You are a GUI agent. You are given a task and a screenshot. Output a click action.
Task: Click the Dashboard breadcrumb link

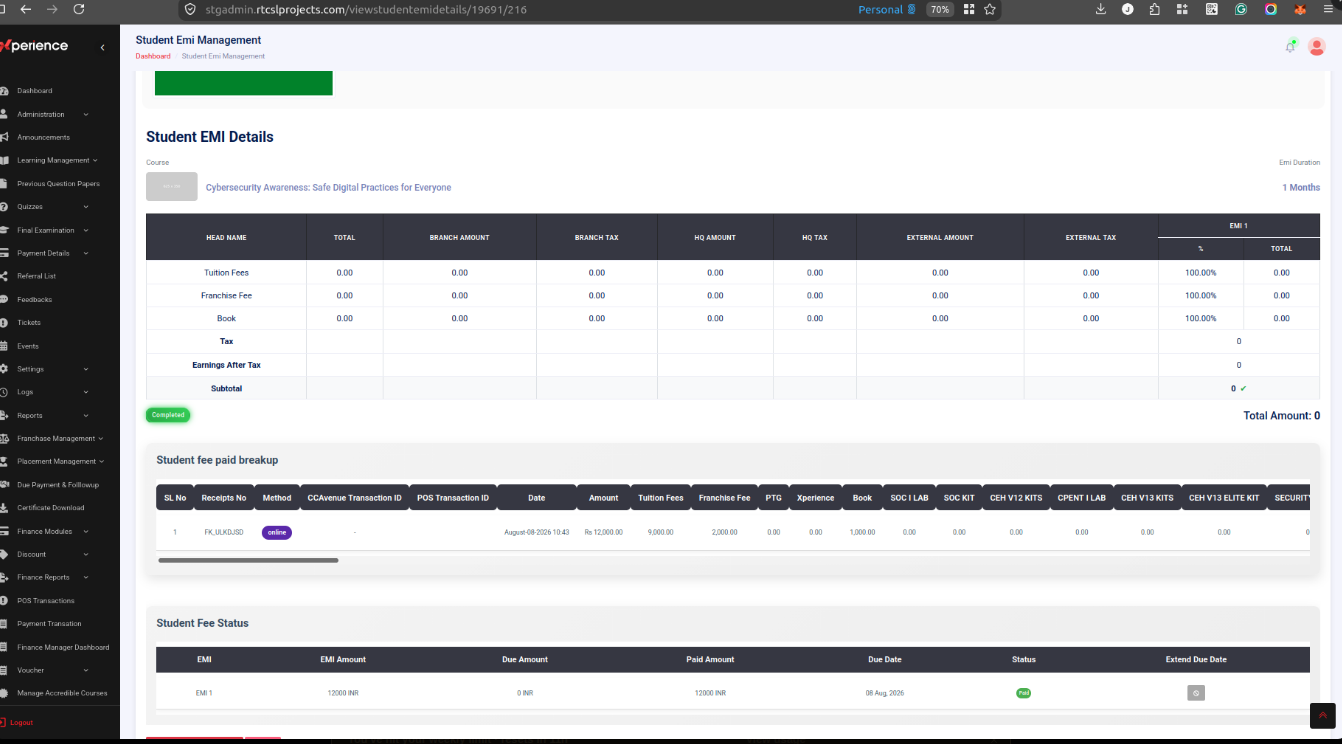click(x=153, y=56)
